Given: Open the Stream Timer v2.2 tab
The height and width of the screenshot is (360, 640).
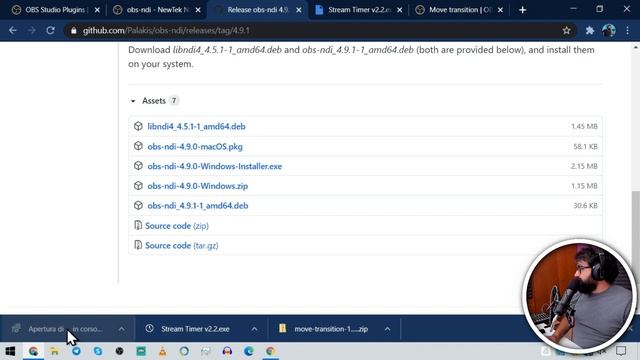Looking at the screenshot, I should coord(359,10).
